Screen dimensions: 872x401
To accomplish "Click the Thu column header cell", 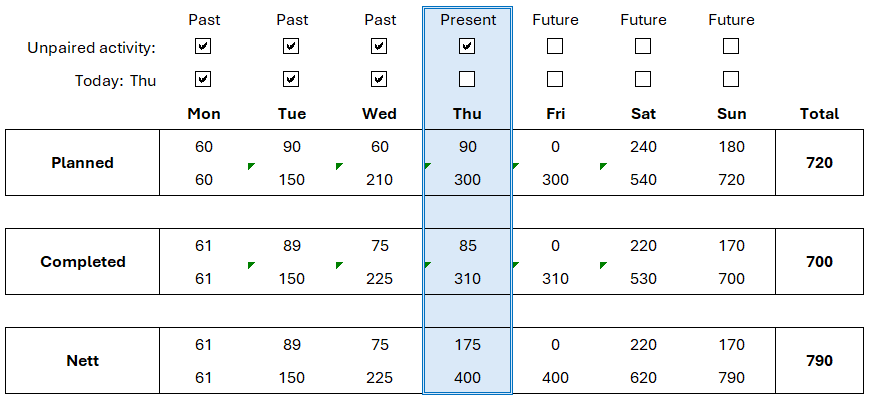I will [467, 114].
